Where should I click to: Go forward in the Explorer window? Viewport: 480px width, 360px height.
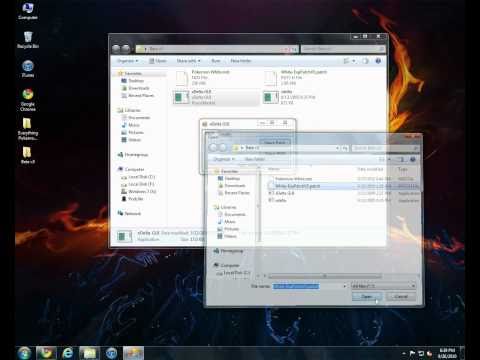coord(126,49)
